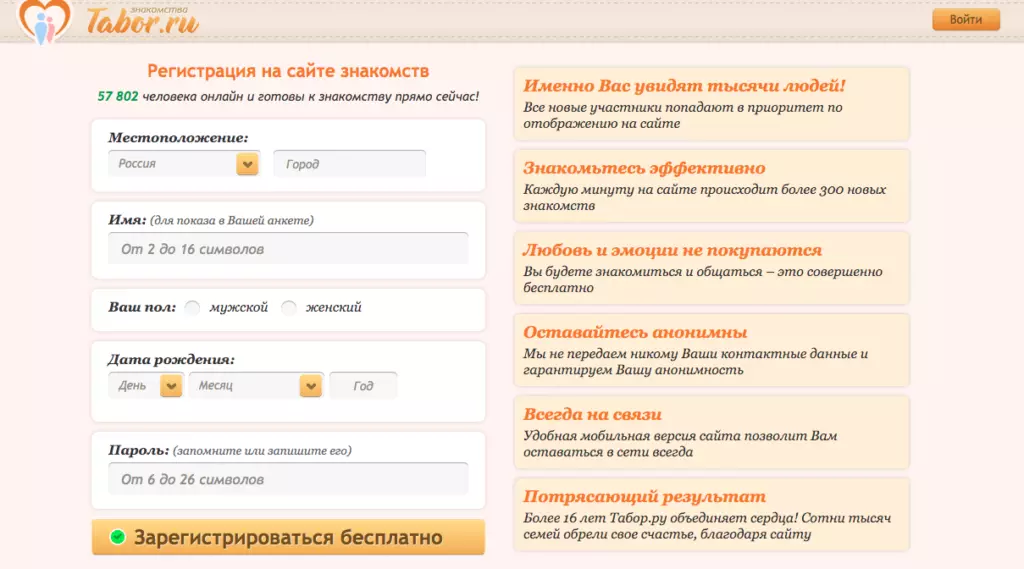The image size is (1024, 569).
Task: Click the arrow on the День dropdown
Action: point(171,386)
